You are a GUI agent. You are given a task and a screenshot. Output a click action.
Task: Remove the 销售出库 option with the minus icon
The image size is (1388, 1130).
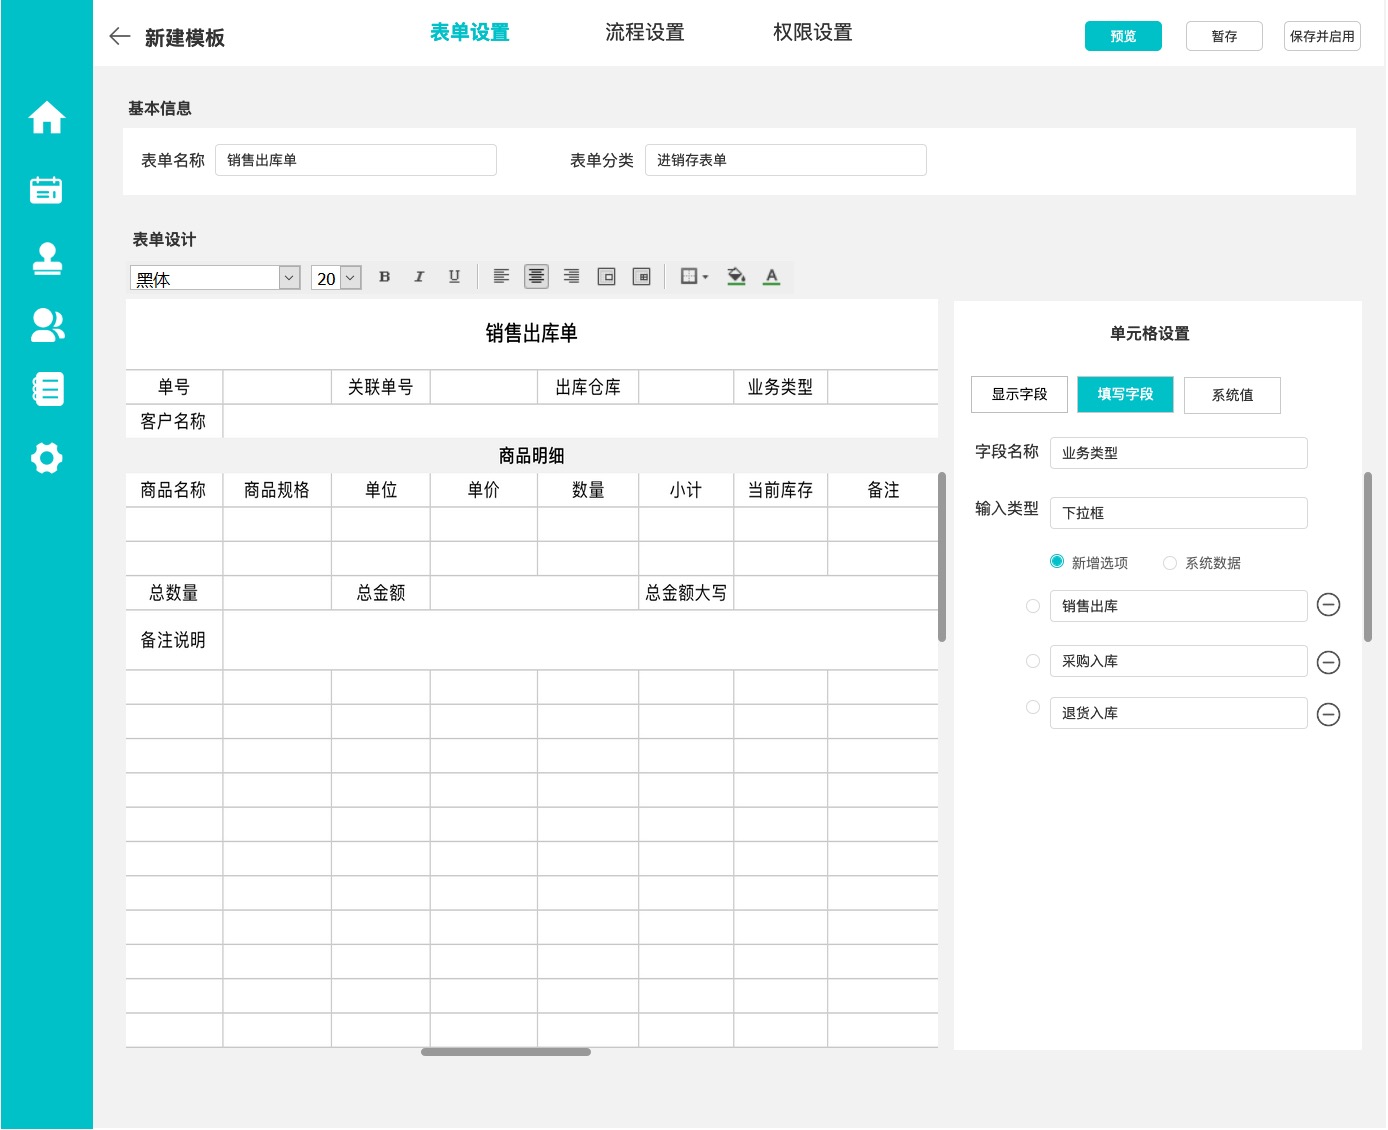tap(1328, 605)
